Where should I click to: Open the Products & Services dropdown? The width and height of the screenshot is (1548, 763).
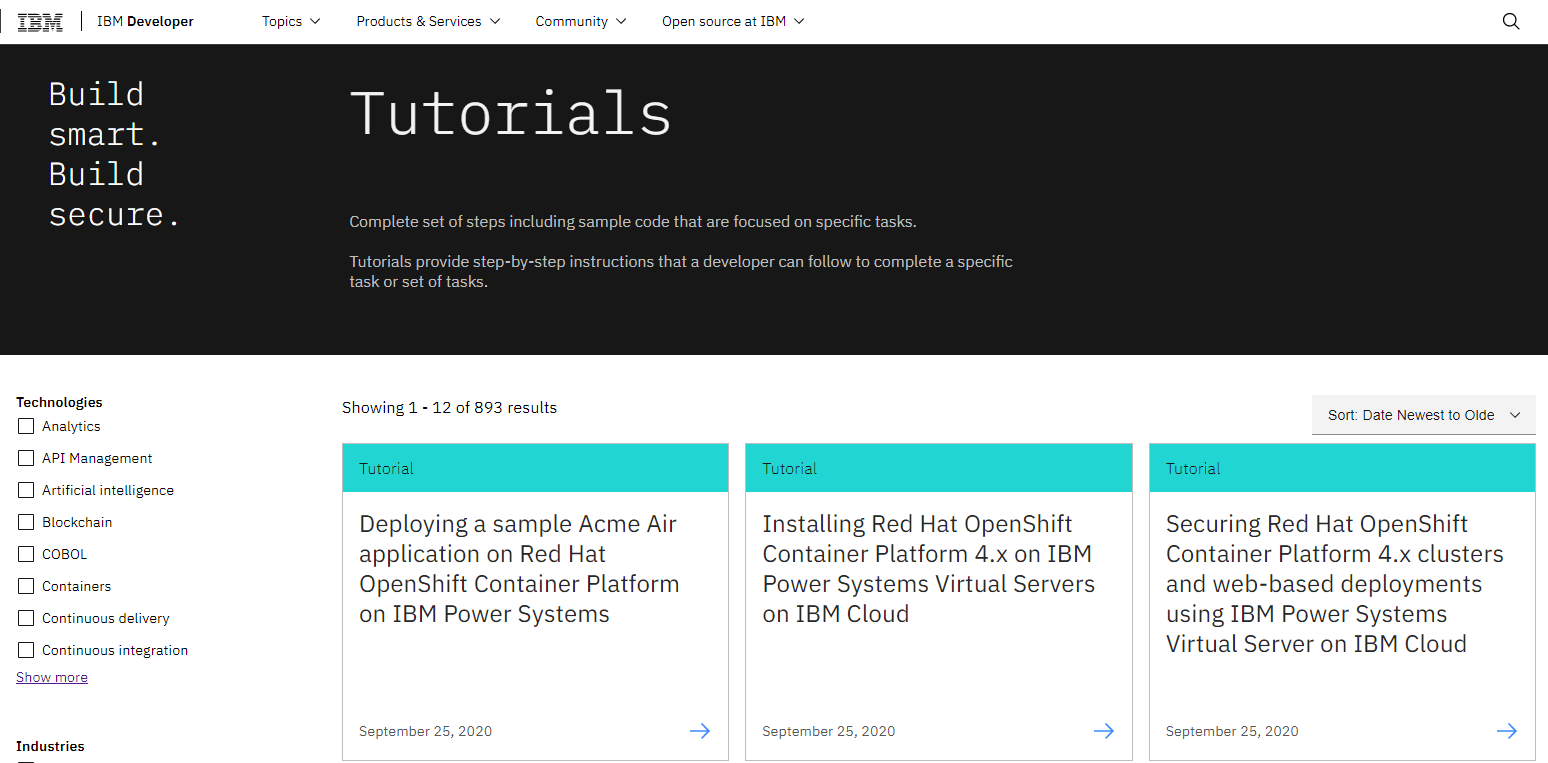[x=428, y=21]
